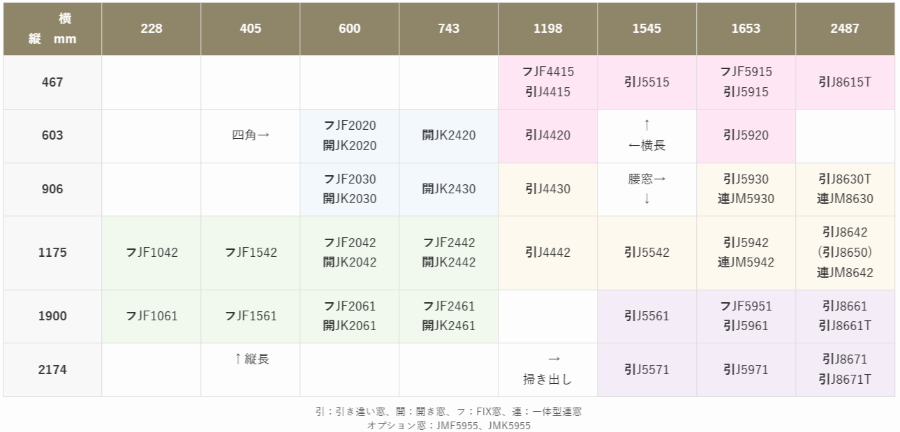Click the 1198 width column header
Screen dimensions: 900x432
coord(548,29)
